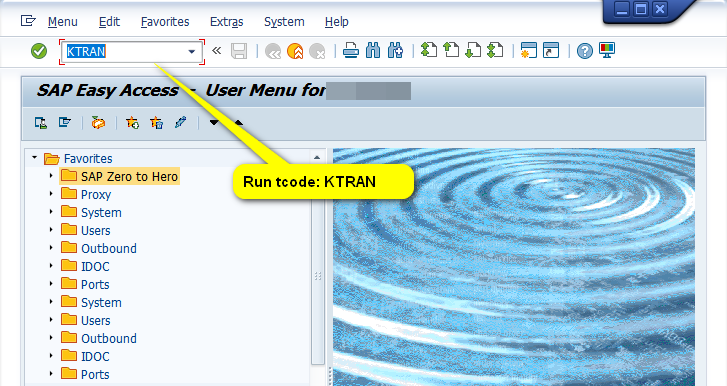
Task: Open SAP Business Workplace icon
Action: pyautogui.click(x=98, y=122)
